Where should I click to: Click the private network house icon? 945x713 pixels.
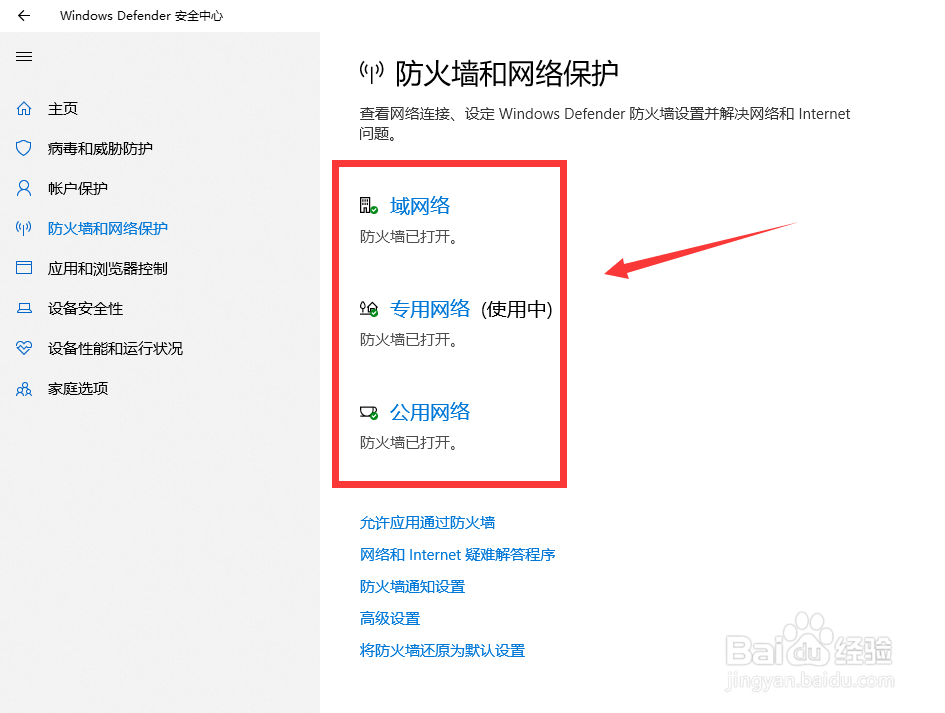(369, 309)
